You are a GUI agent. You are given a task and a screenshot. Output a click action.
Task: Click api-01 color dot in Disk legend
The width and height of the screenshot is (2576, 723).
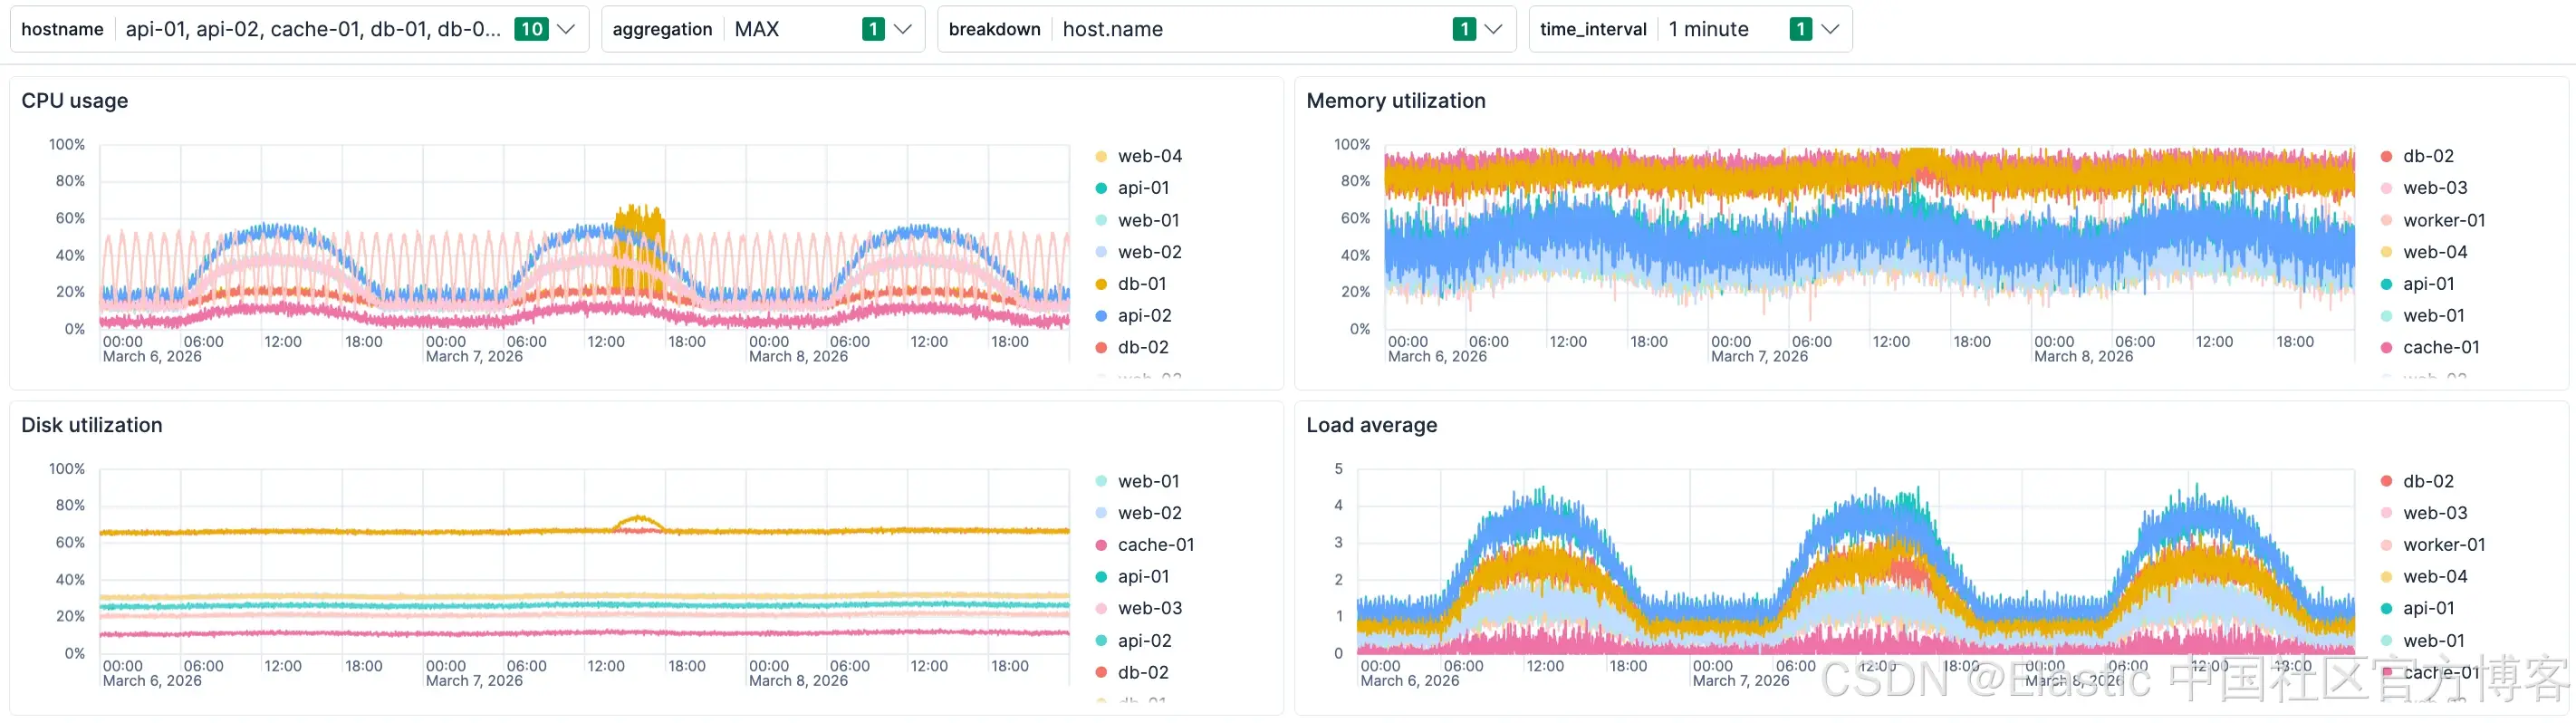coord(1101,577)
